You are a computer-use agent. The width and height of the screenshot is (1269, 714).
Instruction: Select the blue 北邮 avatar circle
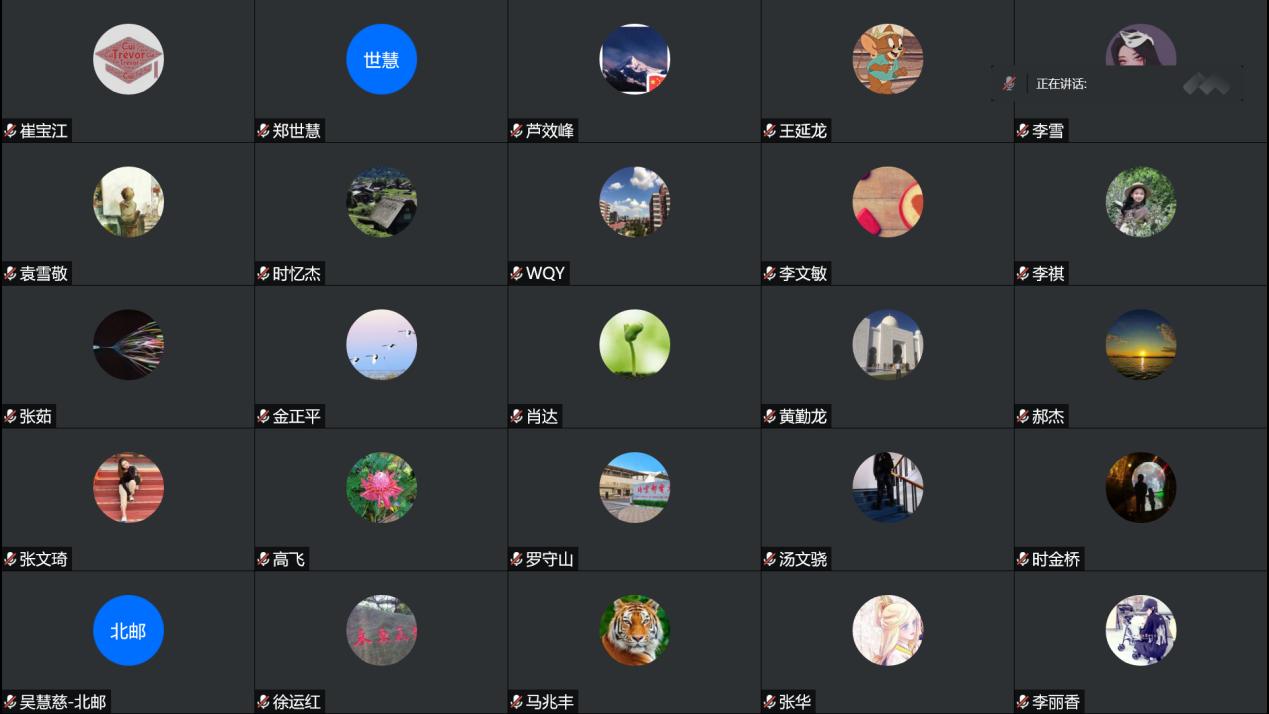click(128, 630)
